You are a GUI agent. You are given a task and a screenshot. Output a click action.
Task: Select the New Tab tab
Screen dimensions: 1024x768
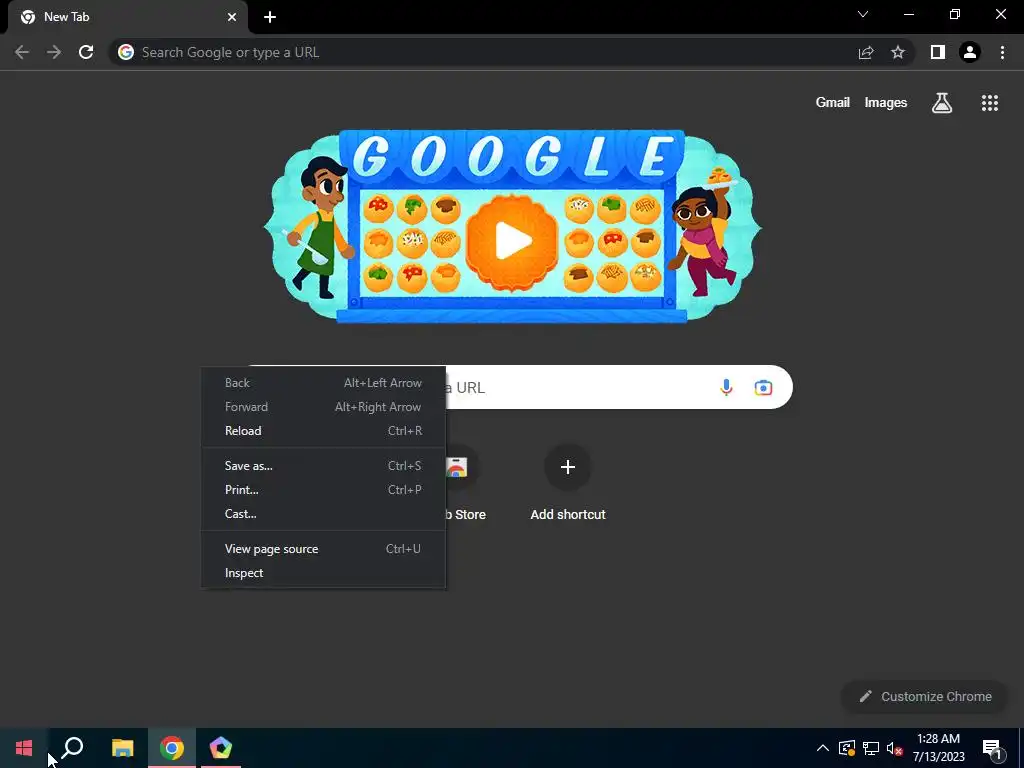(127, 17)
